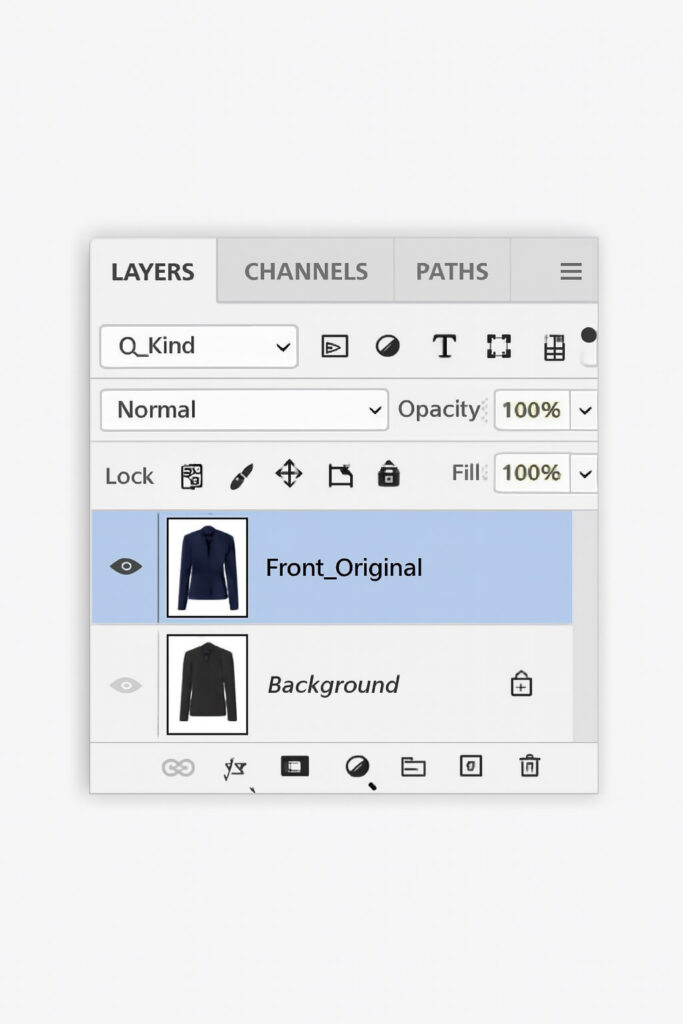The width and height of the screenshot is (683, 1024).
Task: Open the Kind filter dropdown
Action: point(199,347)
